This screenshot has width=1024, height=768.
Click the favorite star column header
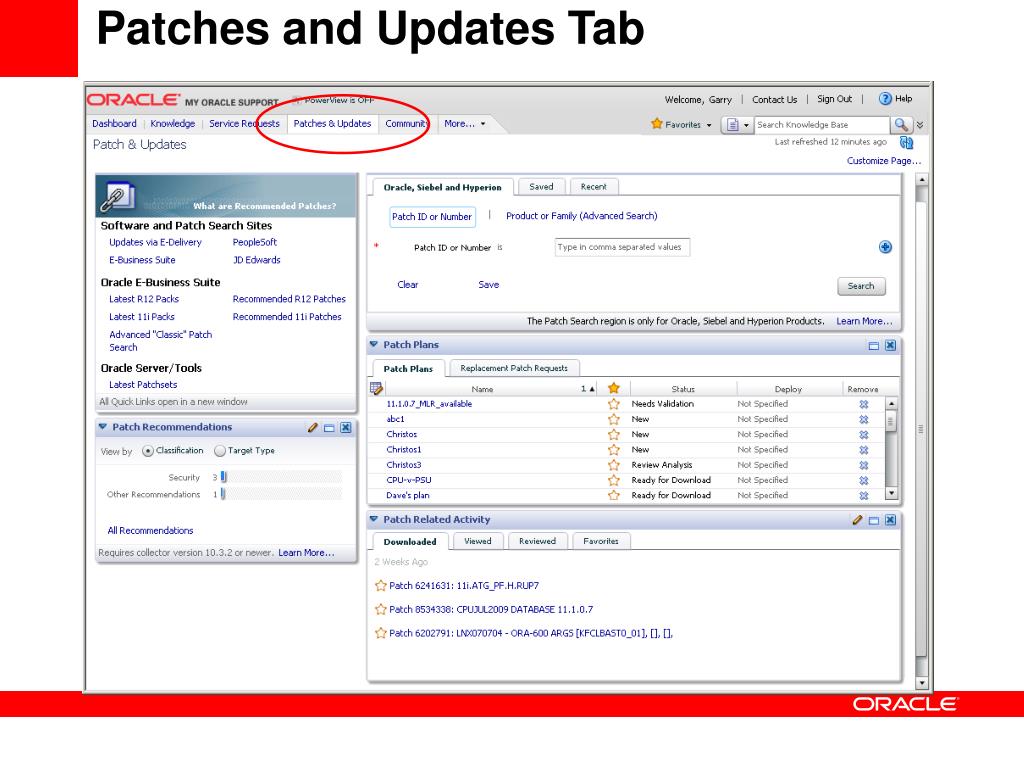[614, 388]
